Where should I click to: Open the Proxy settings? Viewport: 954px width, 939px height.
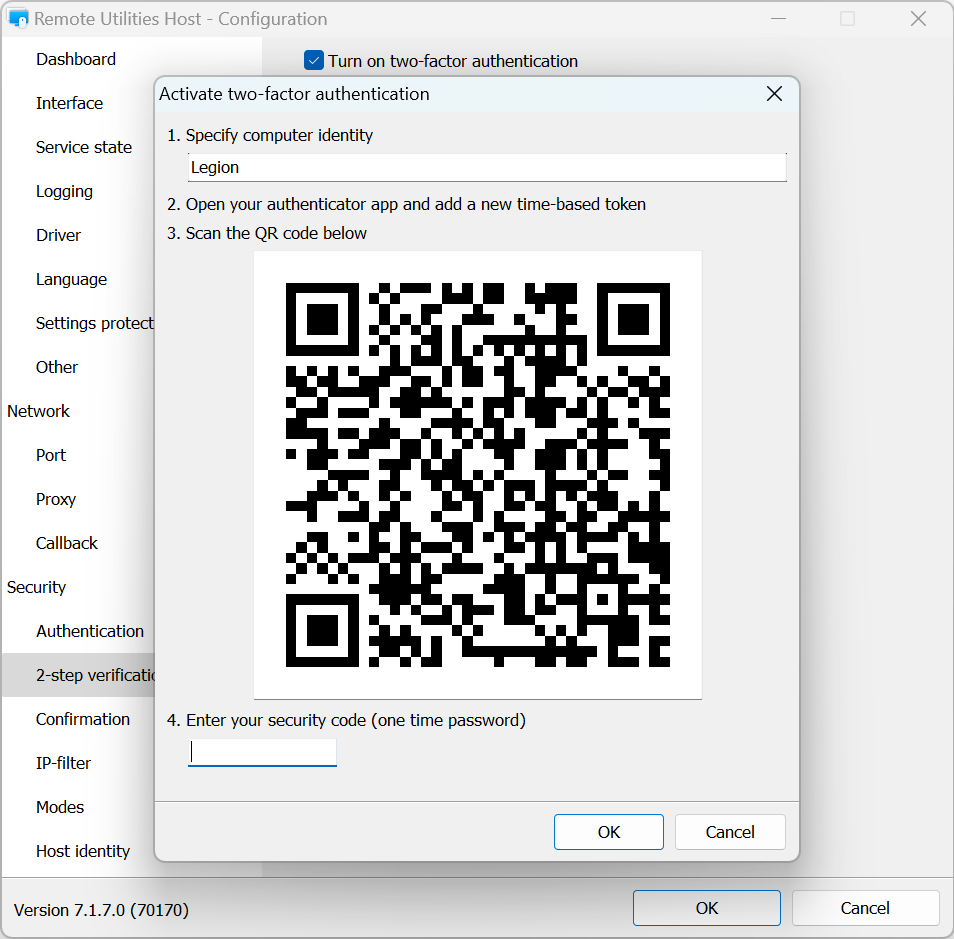(x=56, y=499)
